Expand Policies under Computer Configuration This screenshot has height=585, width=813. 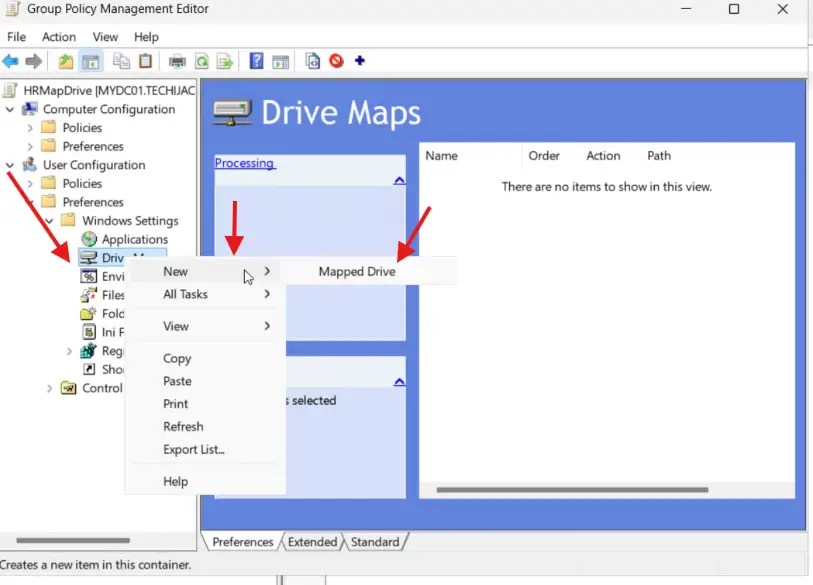tap(30, 128)
